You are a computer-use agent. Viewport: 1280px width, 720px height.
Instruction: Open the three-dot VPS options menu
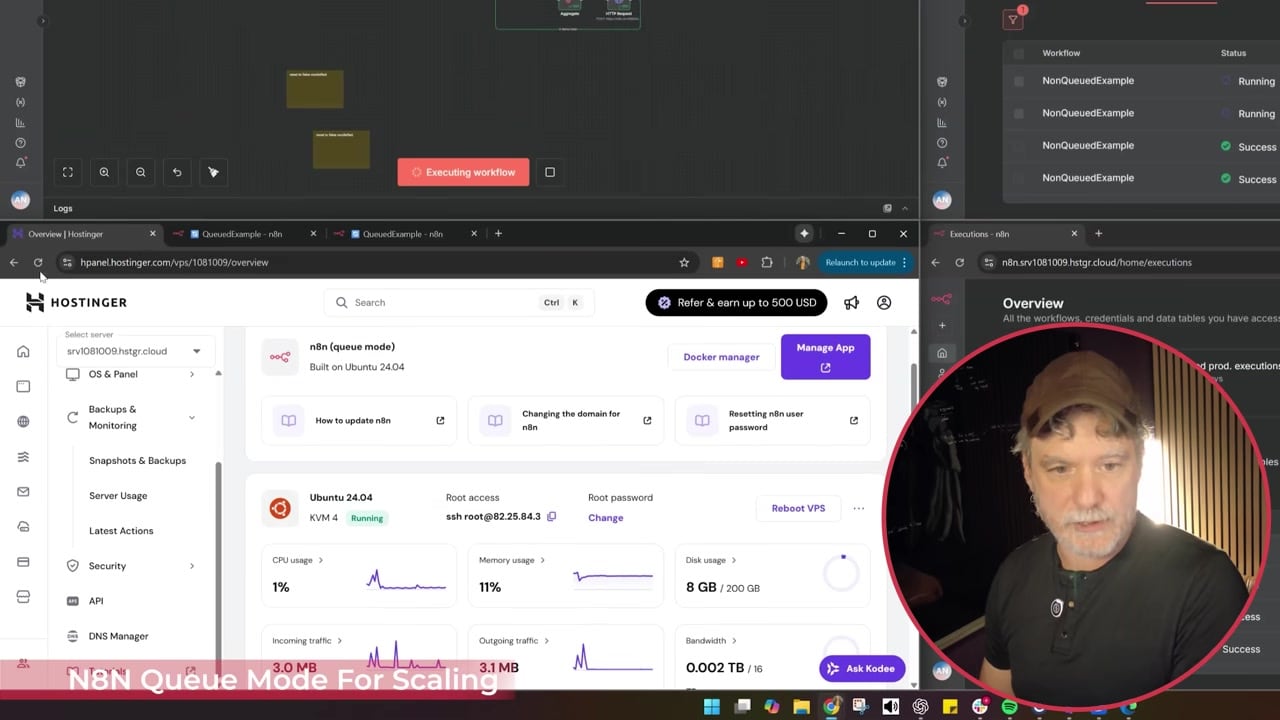pyautogui.click(x=858, y=508)
